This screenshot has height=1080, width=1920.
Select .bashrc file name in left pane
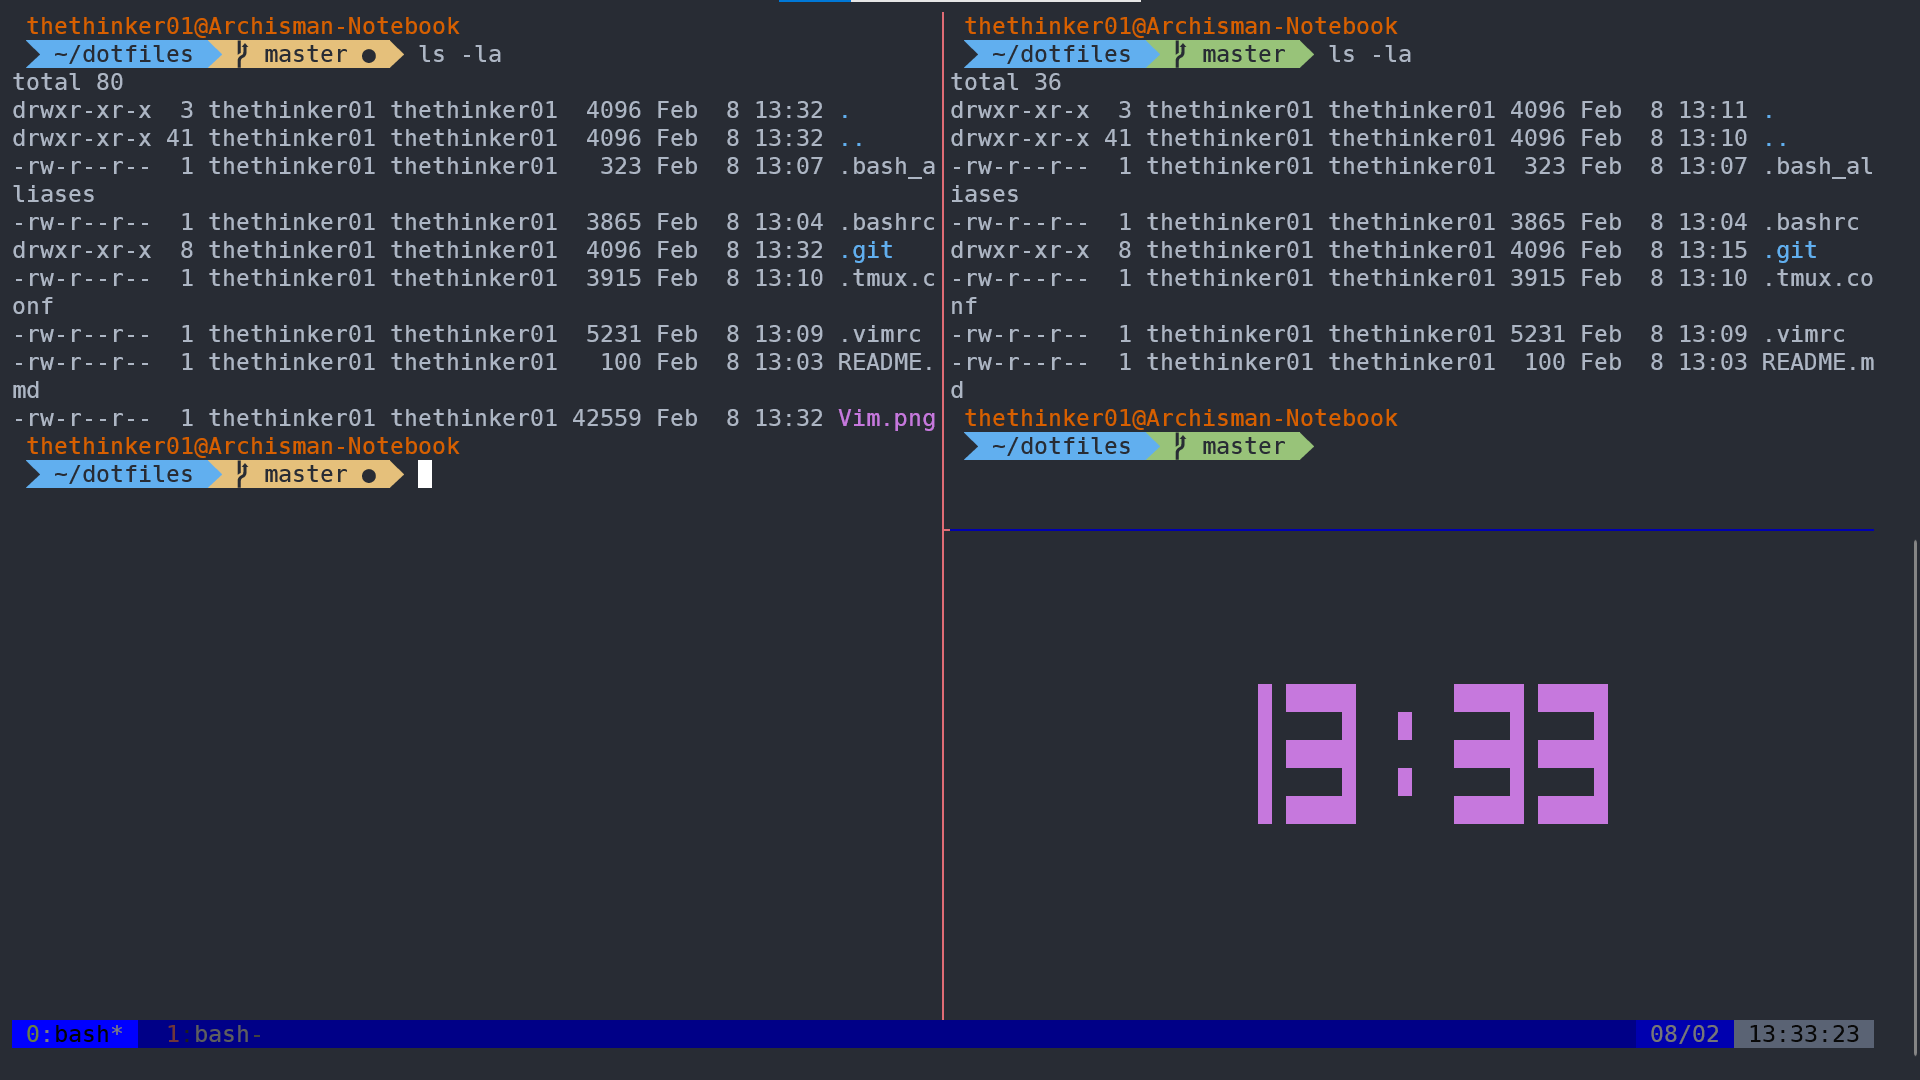886,222
